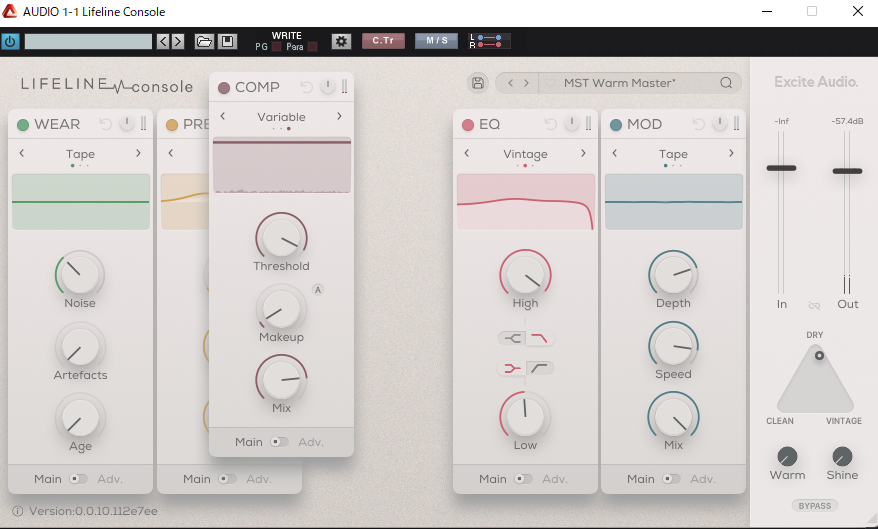The width and height of the screenshot is (878, 529).
Task: Switch EQ to next type after Vintage
Action: tap(583, 153)
